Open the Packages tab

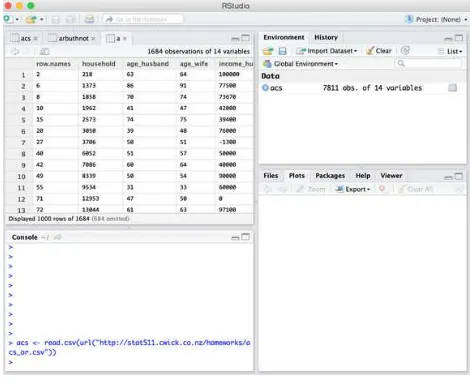330,176
